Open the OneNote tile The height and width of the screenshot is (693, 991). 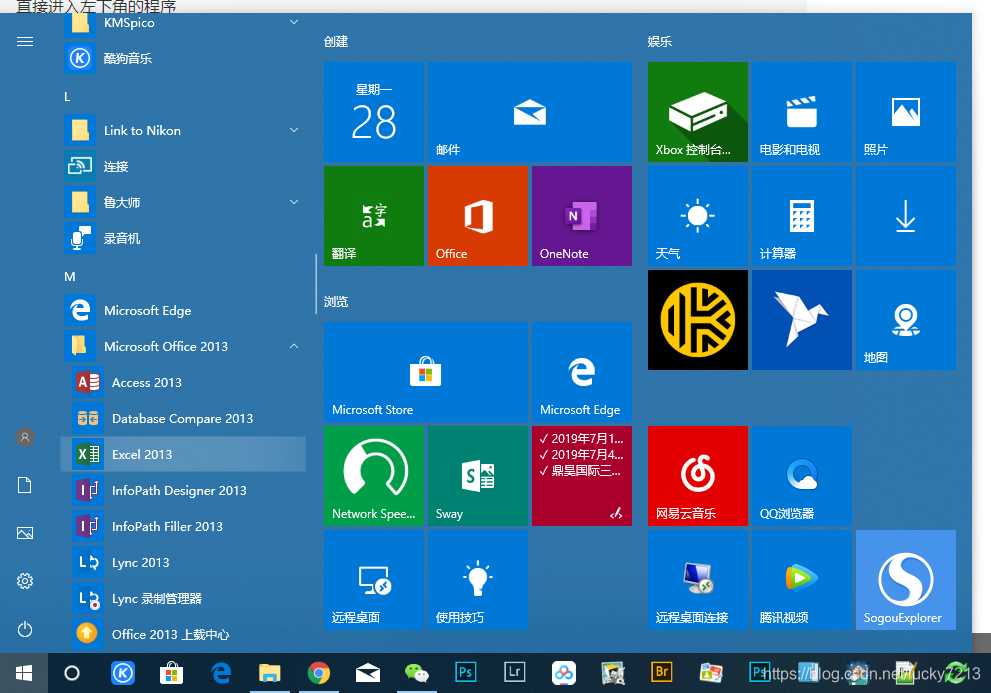point(581,216)
